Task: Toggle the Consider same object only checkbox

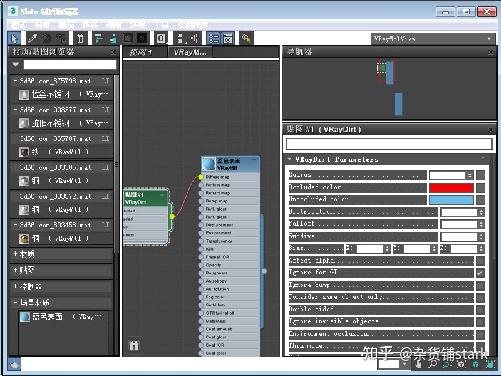Action: (480, 297)
